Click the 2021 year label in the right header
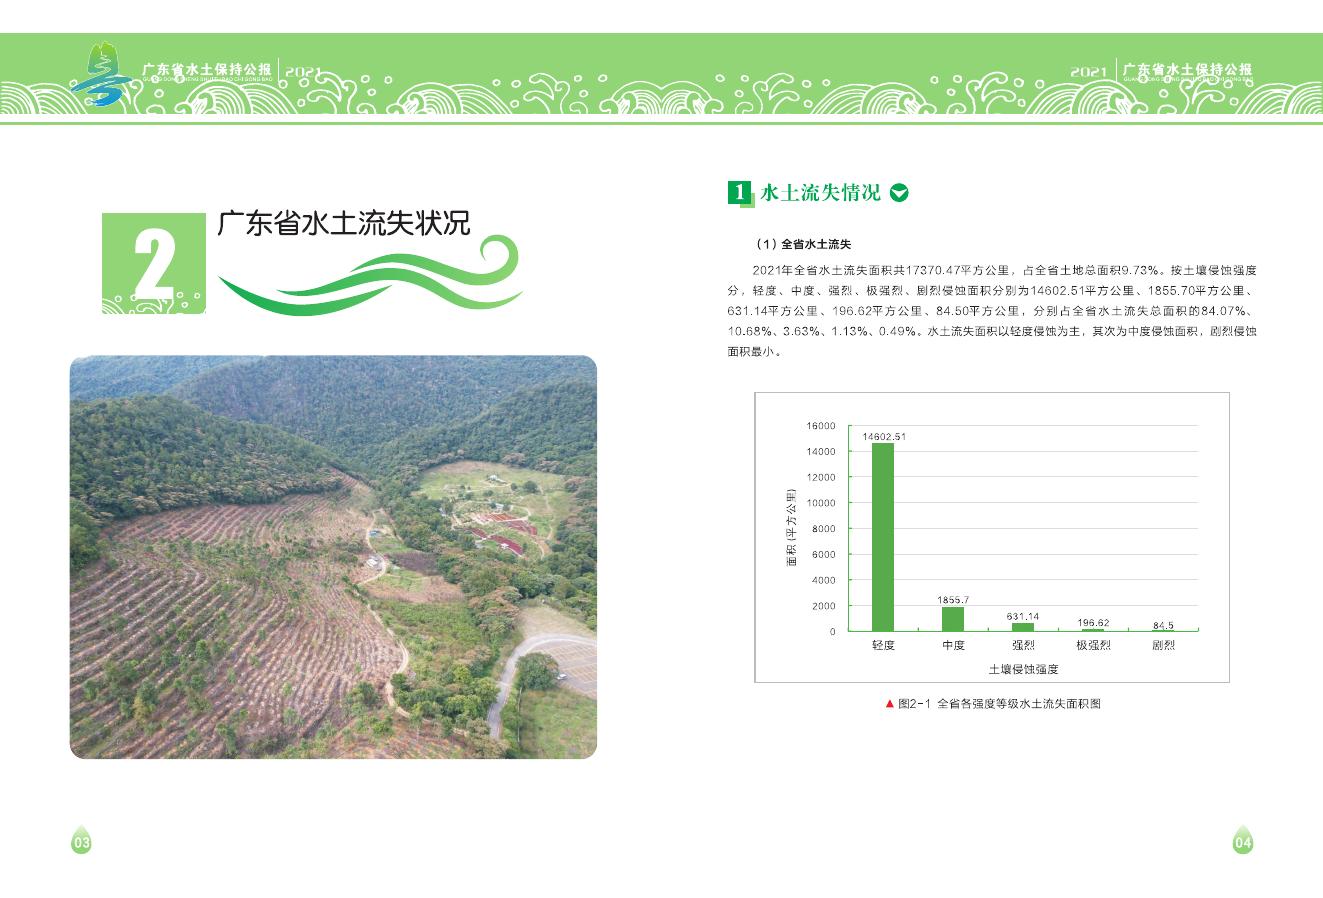The width and height of the screenshot is (1323, 898). [1089, 72]
